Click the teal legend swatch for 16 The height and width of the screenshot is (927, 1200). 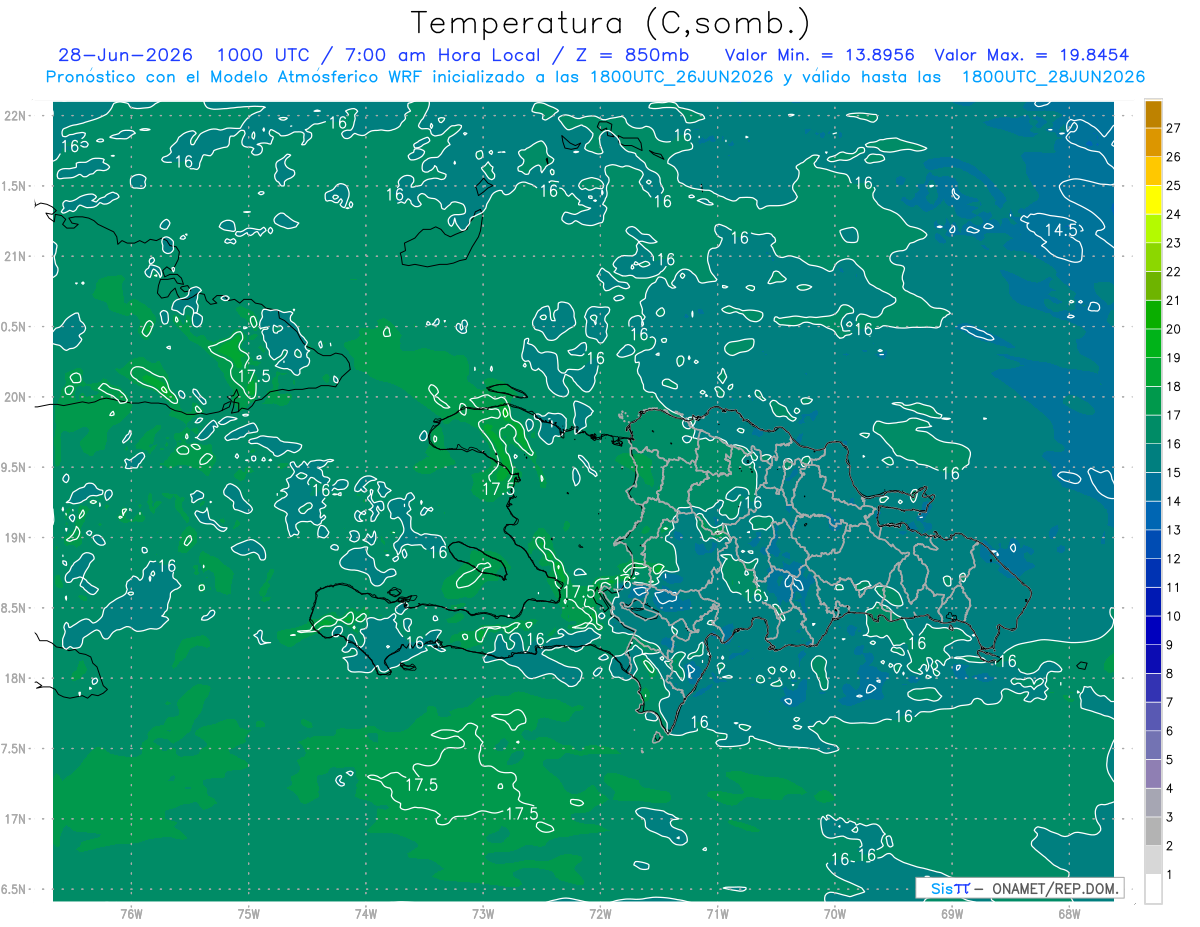click(1153, 430)
